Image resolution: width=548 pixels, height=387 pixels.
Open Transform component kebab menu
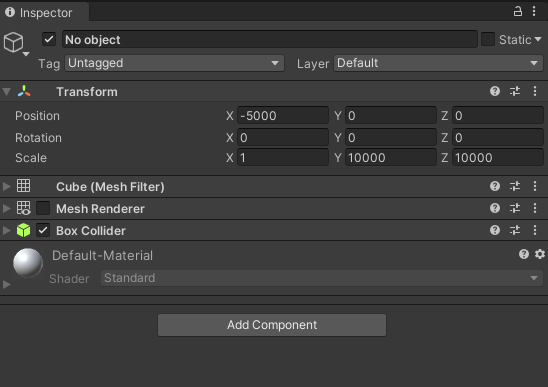click(535, 91)
